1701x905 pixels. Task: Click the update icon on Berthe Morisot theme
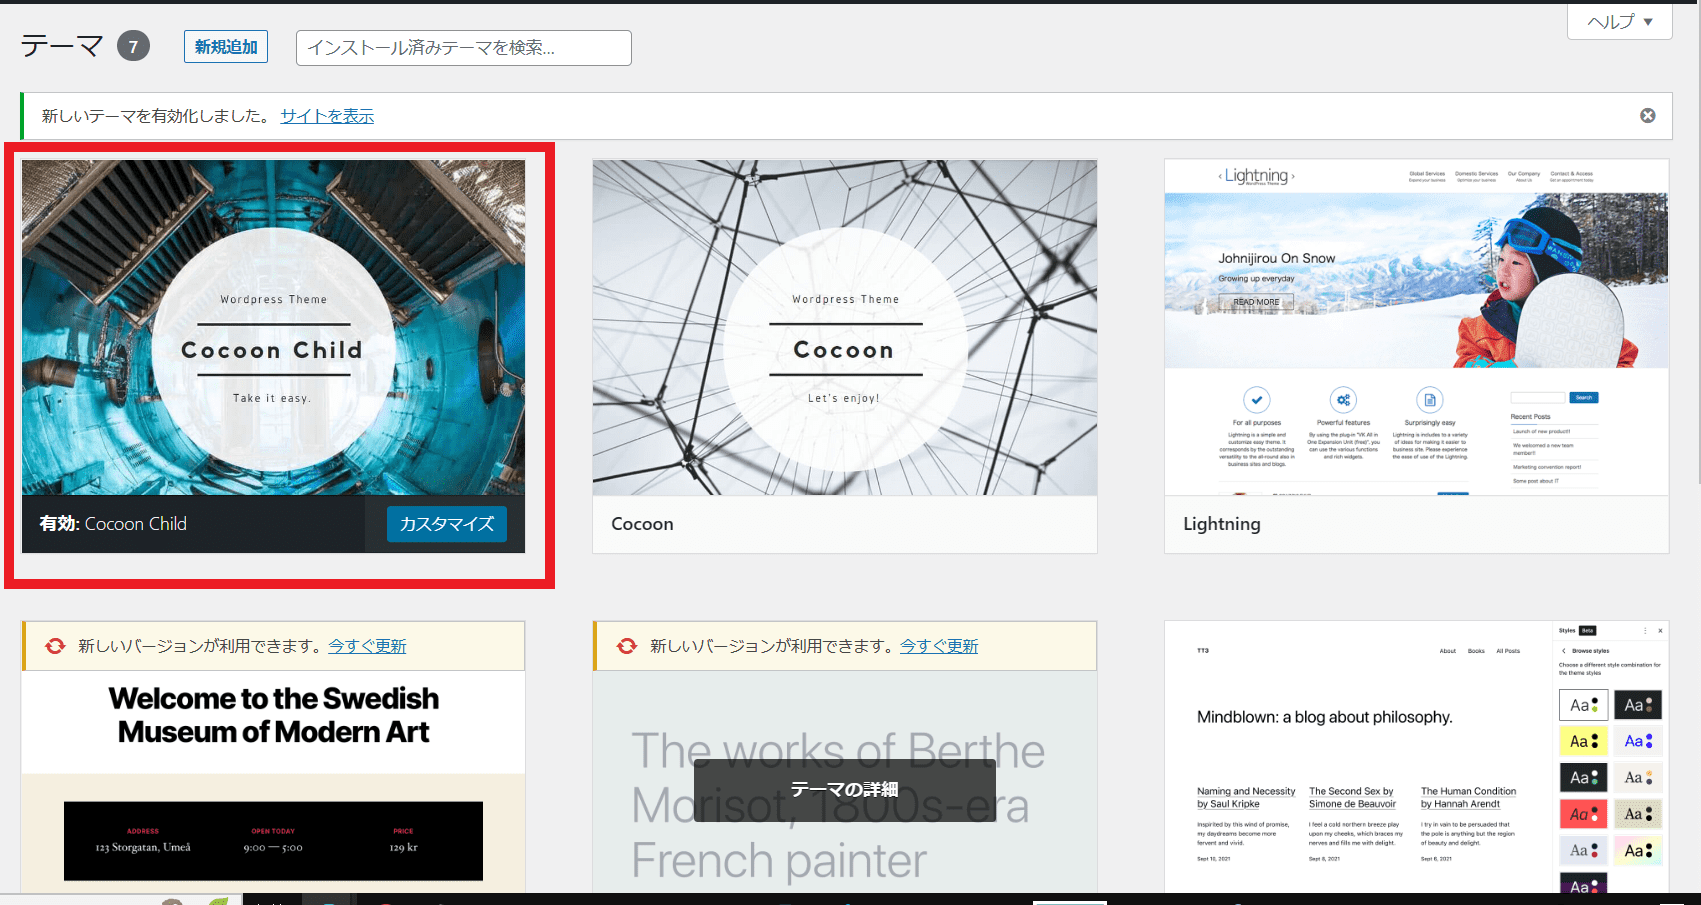click(x=627, y=647)
